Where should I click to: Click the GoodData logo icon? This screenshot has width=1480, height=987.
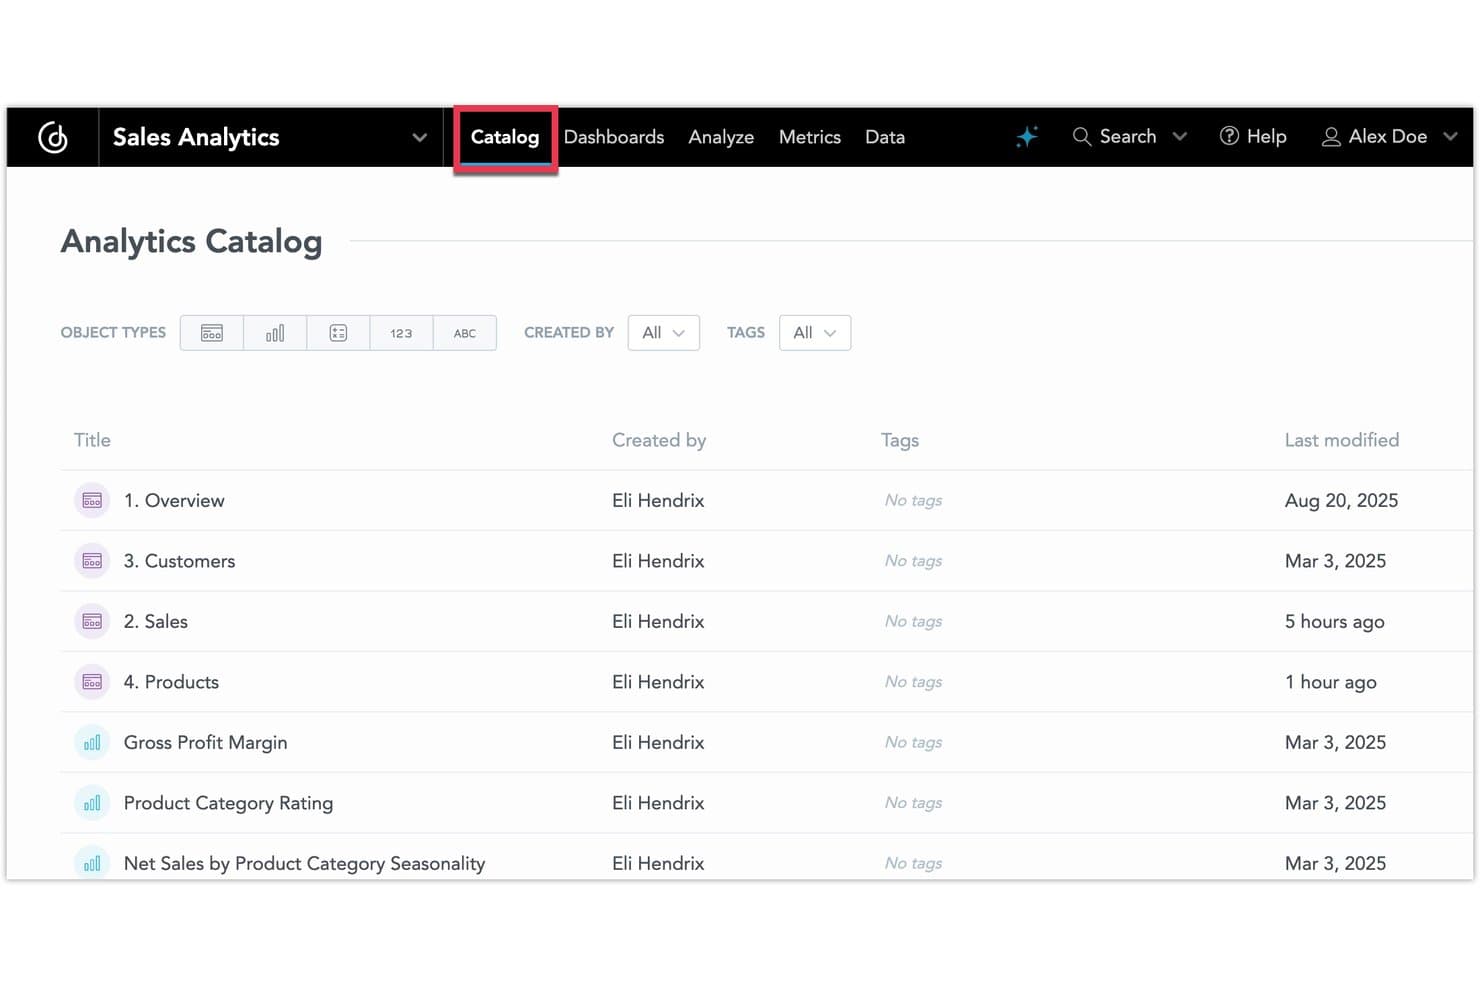coord(53,137)
